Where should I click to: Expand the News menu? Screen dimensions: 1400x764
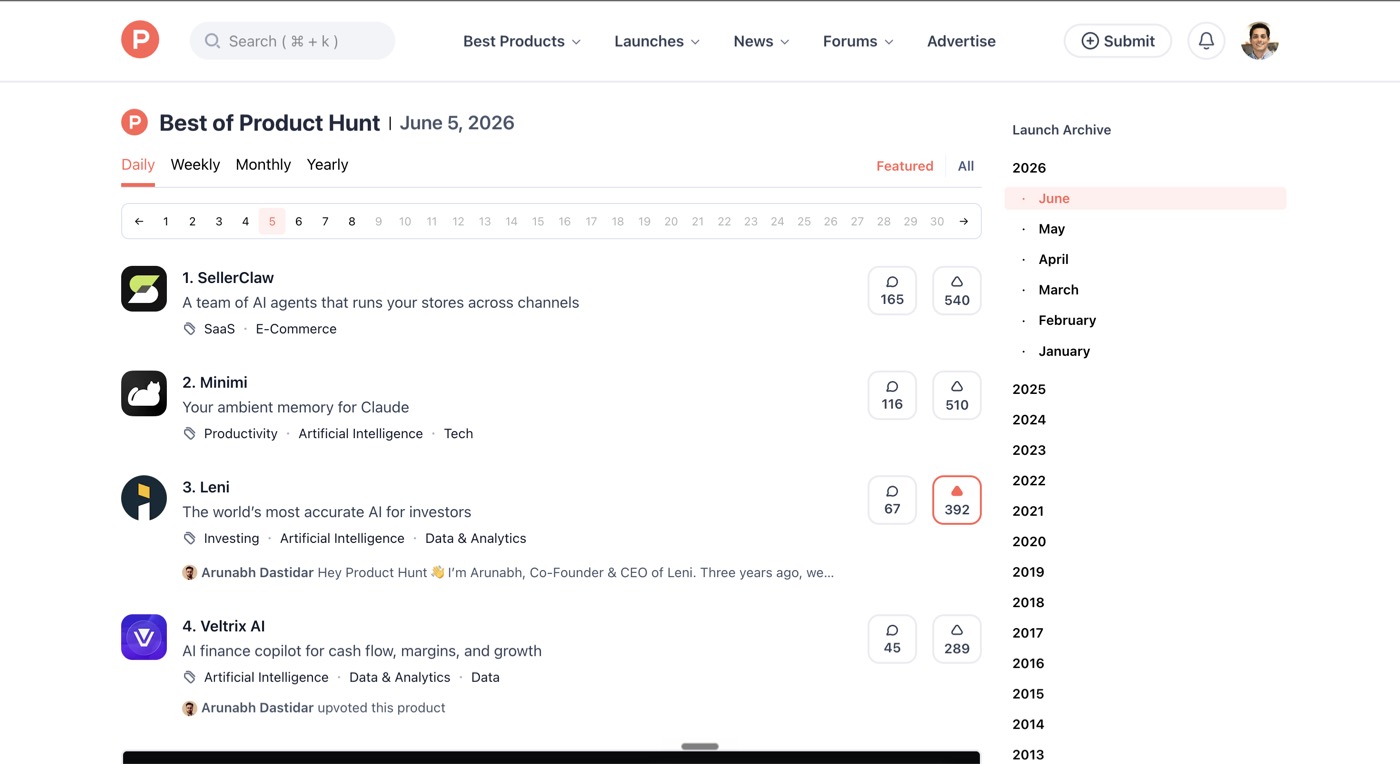point(761,41)
